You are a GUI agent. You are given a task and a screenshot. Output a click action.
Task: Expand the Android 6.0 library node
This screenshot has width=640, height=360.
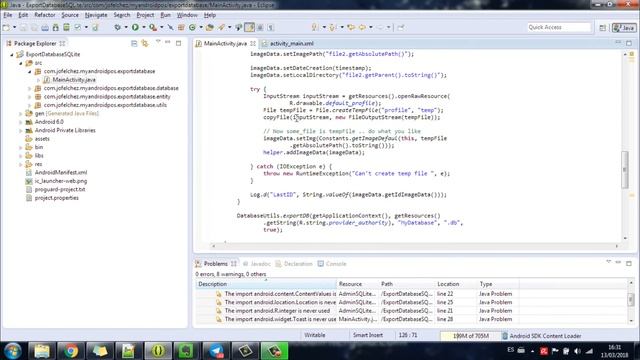point(21,122)
